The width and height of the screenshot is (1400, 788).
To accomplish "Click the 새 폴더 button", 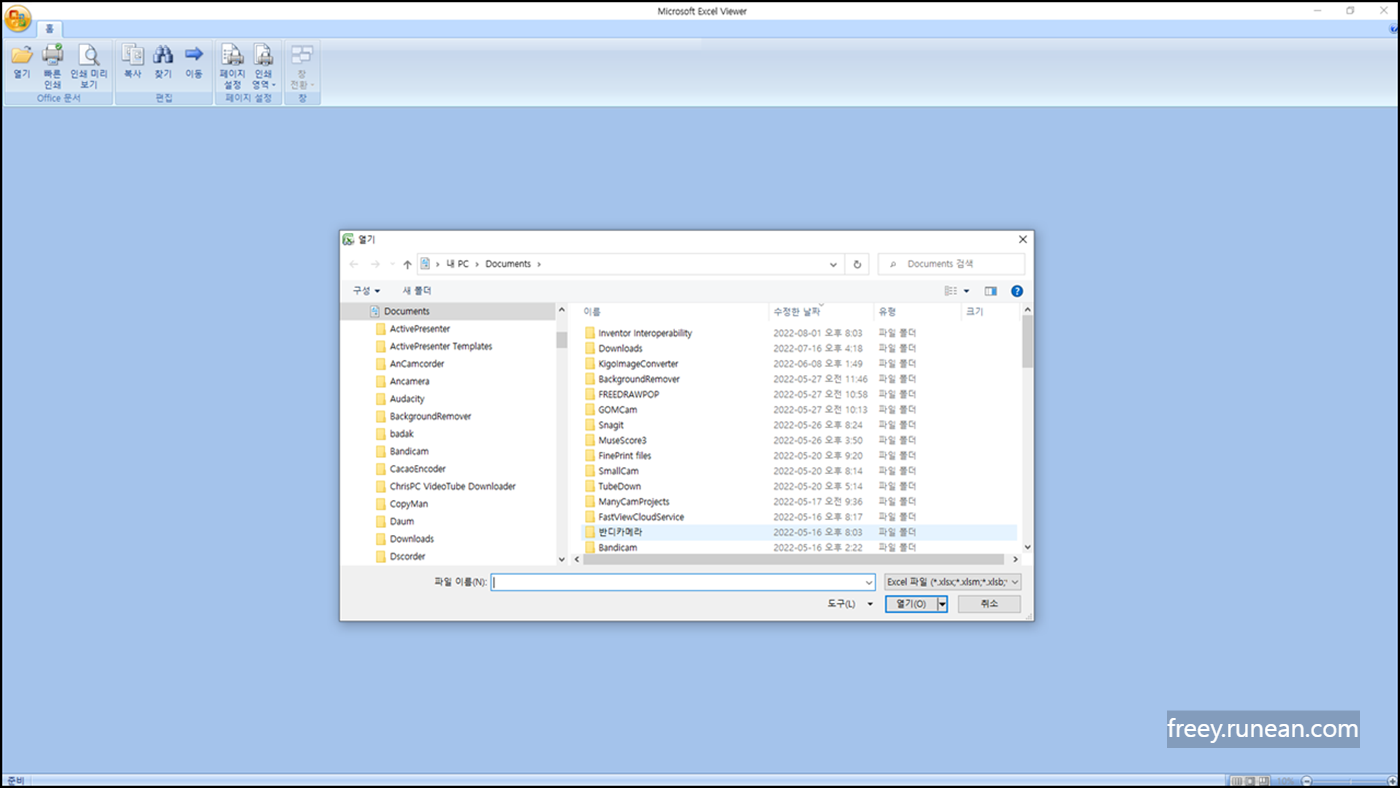I will 417,290.
